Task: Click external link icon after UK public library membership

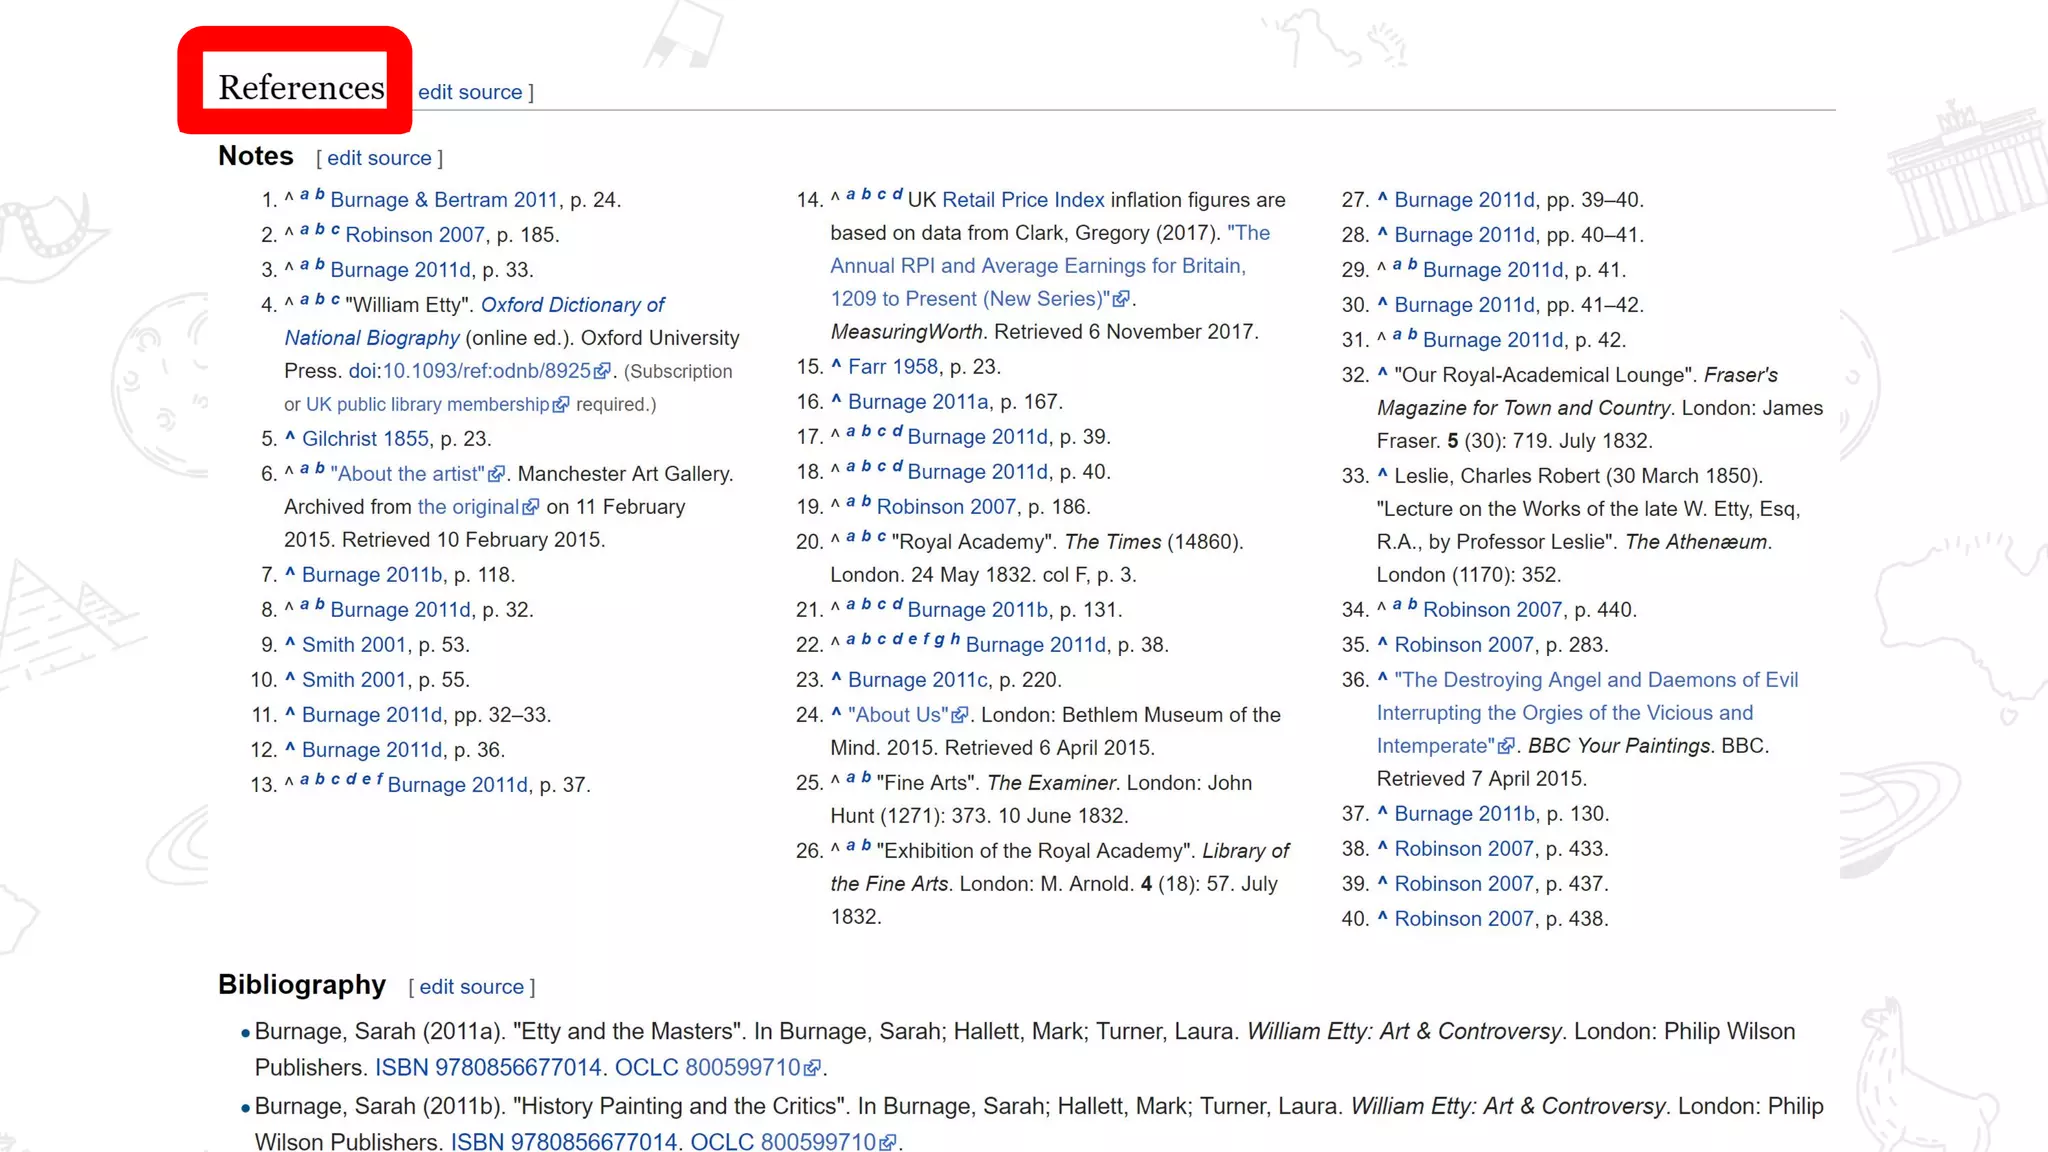Action: (561, 404)
